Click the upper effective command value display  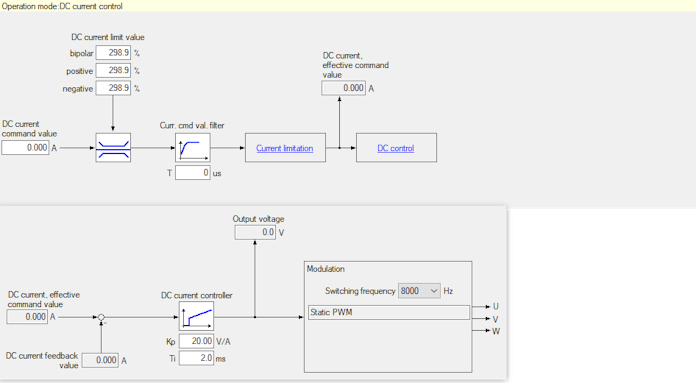click(x=344, y=88)
